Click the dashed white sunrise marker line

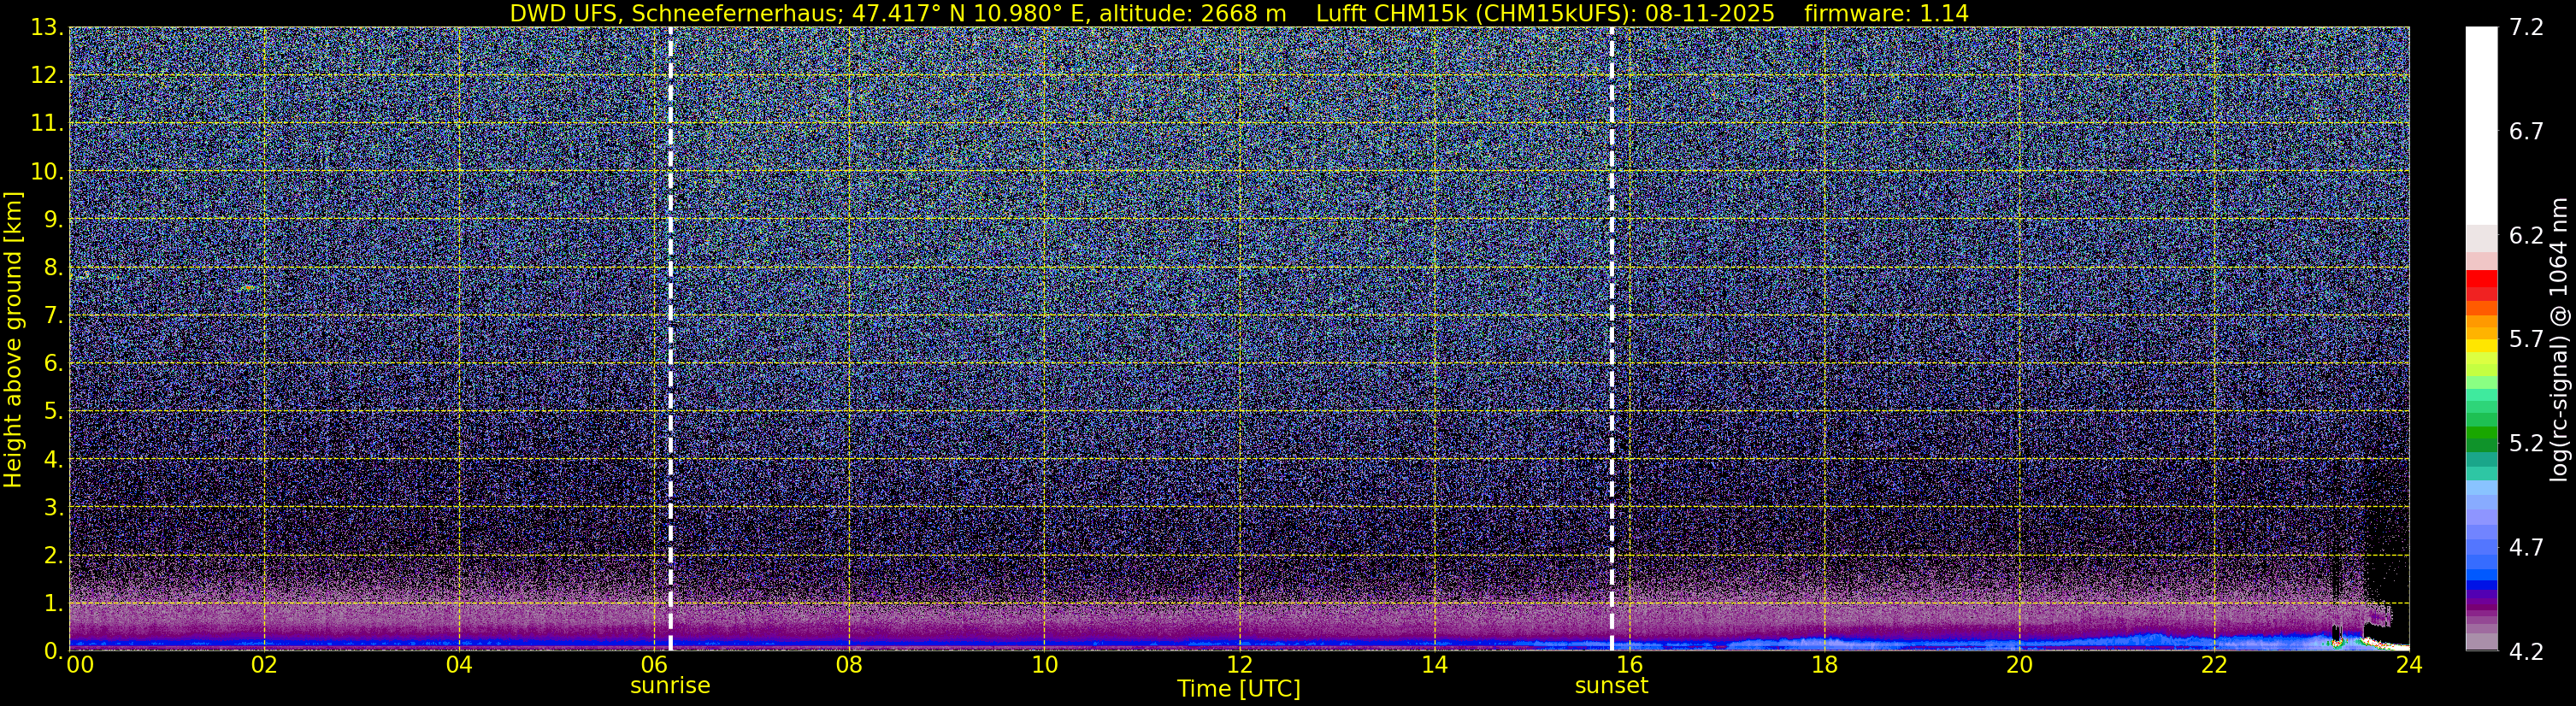[670, 338]
